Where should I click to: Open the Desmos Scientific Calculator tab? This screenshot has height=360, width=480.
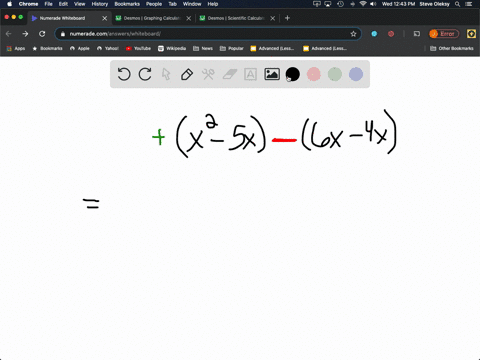(x=236, y=18)
